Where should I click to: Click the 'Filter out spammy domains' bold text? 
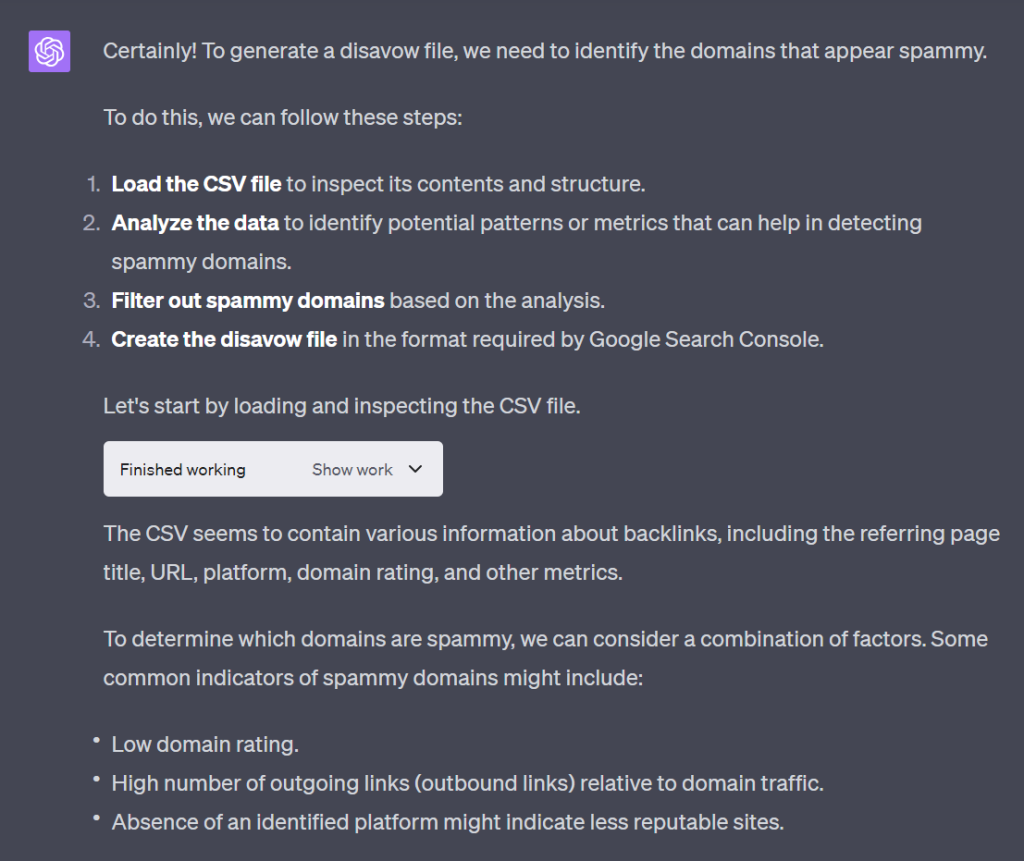click(x=248, y=301)
